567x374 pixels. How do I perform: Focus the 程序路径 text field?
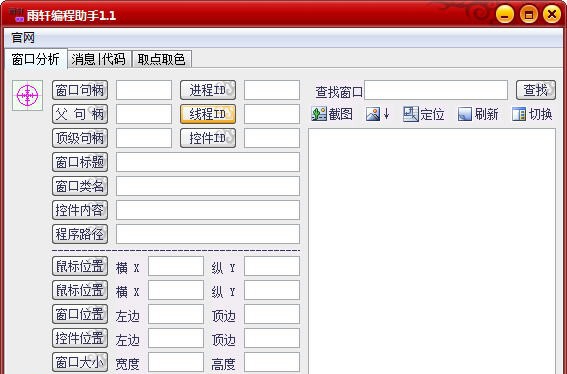click(x=208, y=234)
